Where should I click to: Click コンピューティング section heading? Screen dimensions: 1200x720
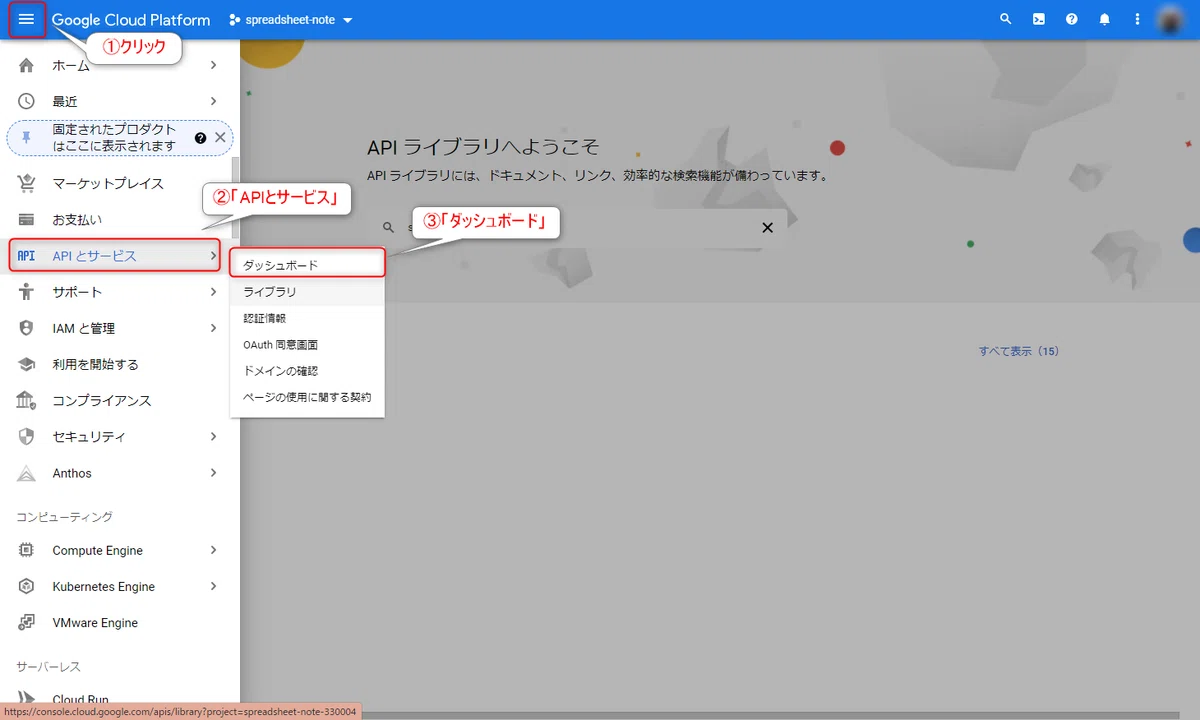(64, 517)
